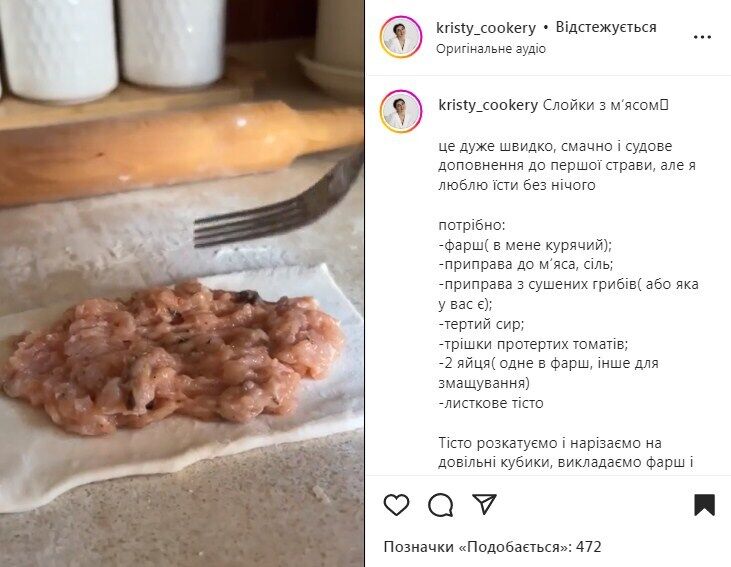
Task: Like the post with the heart icon
Action: (396, 505)
